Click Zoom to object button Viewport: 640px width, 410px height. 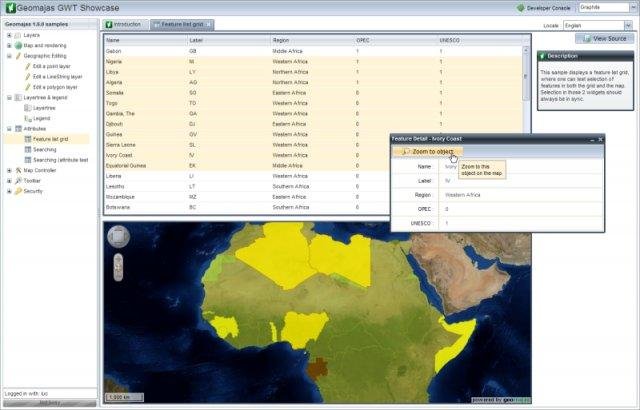tap(428, 152)
